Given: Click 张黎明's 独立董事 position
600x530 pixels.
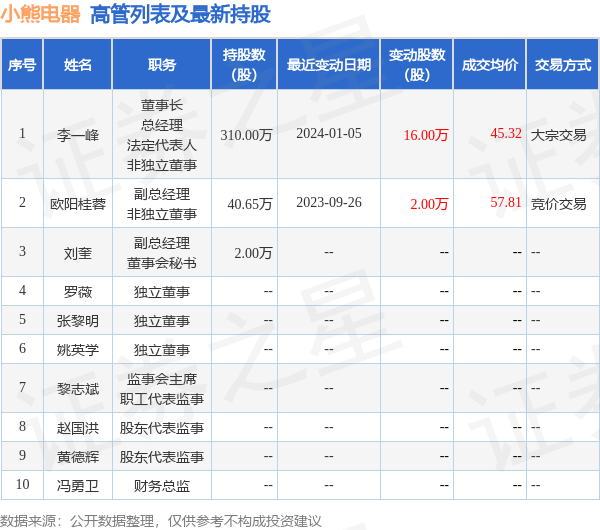Looking at the screenshot, I should 162,320.
